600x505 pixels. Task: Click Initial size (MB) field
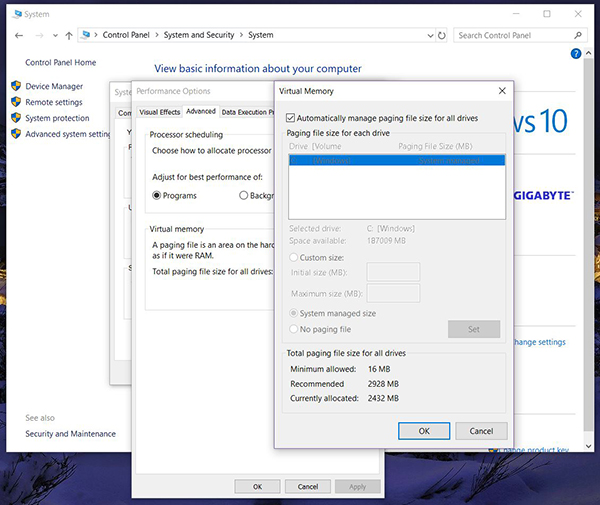click(393, 272)
